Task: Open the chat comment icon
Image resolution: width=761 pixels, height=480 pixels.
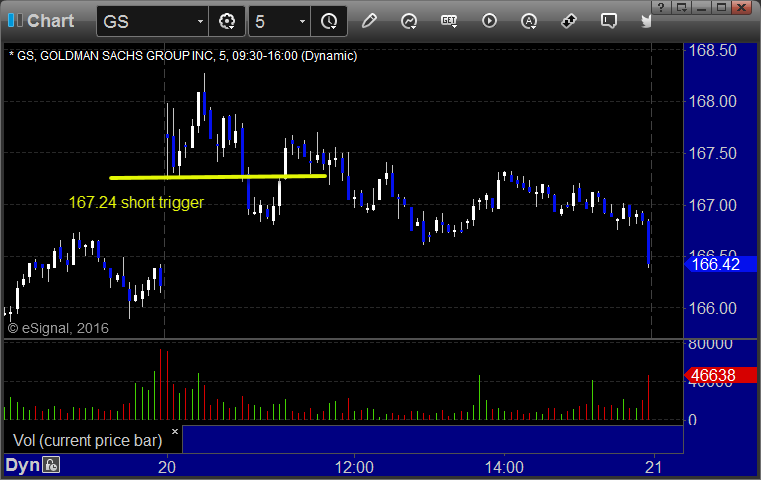Action: (x=609, y=21)
